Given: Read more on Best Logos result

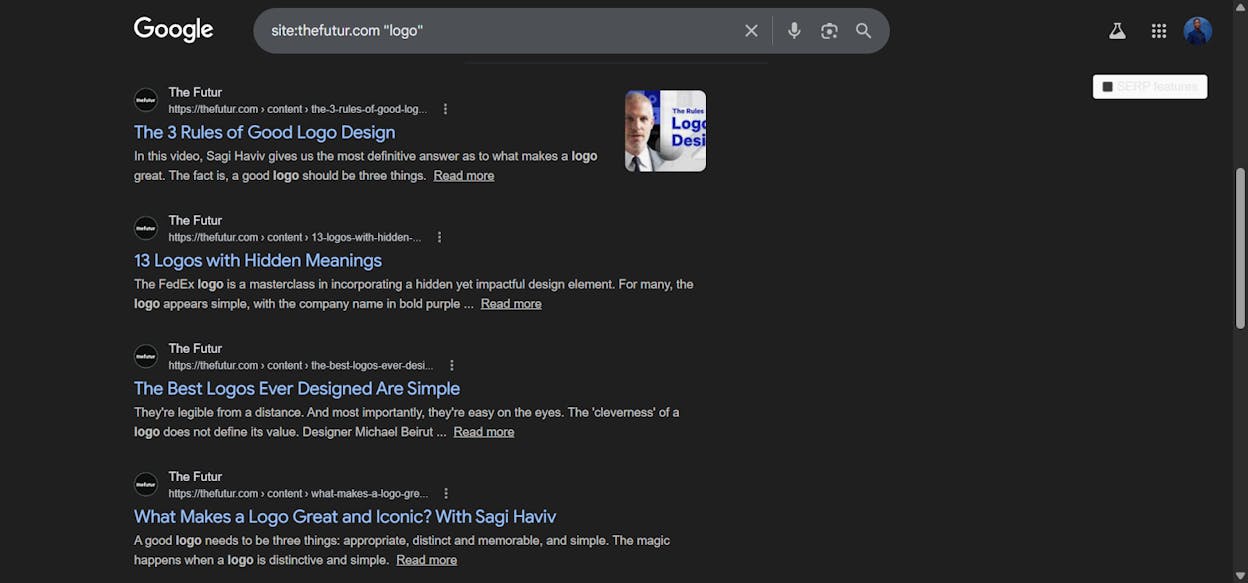Looking at the screenshot, I should pos(484,431).
